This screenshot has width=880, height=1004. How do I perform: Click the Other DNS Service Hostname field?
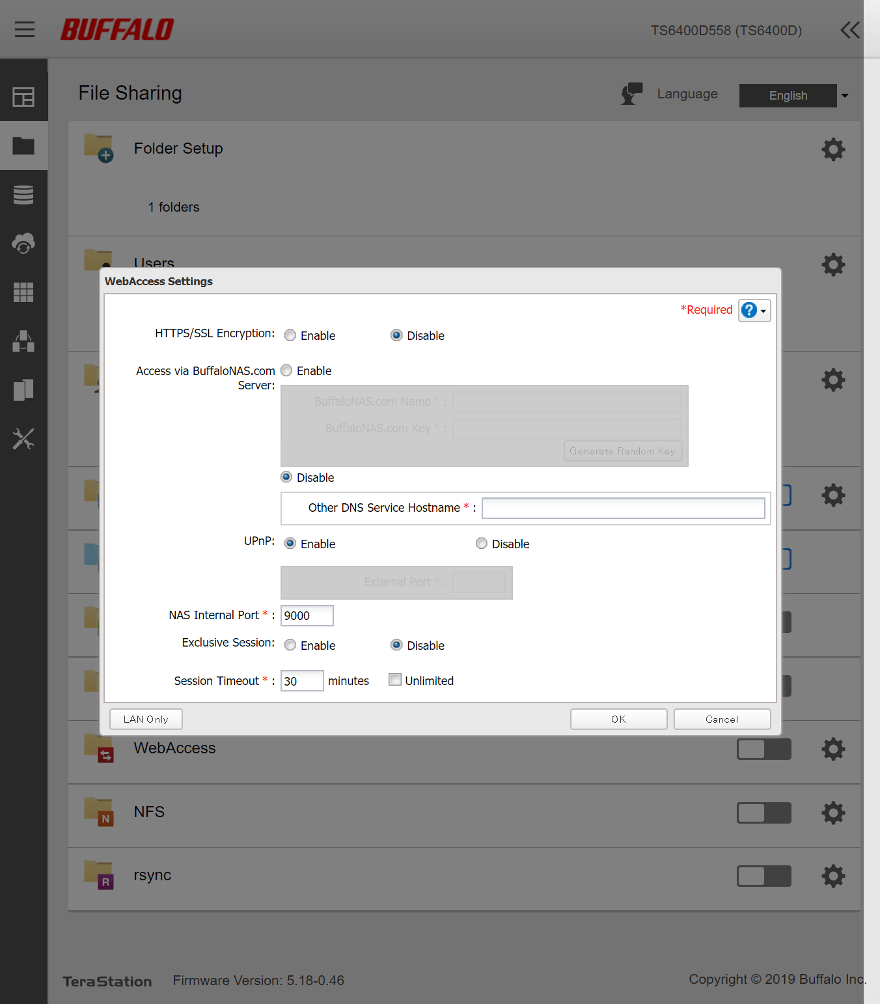point(623,508)
